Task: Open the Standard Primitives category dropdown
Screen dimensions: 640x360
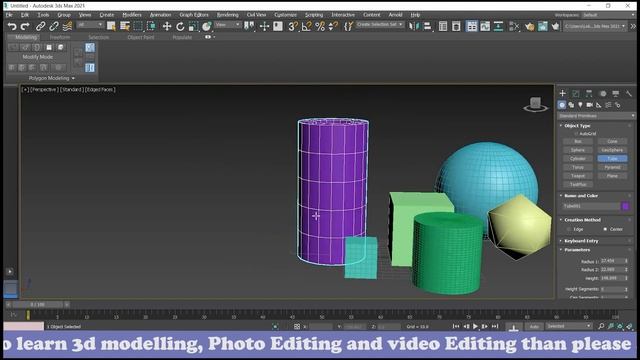Action: tap(596, 116)
